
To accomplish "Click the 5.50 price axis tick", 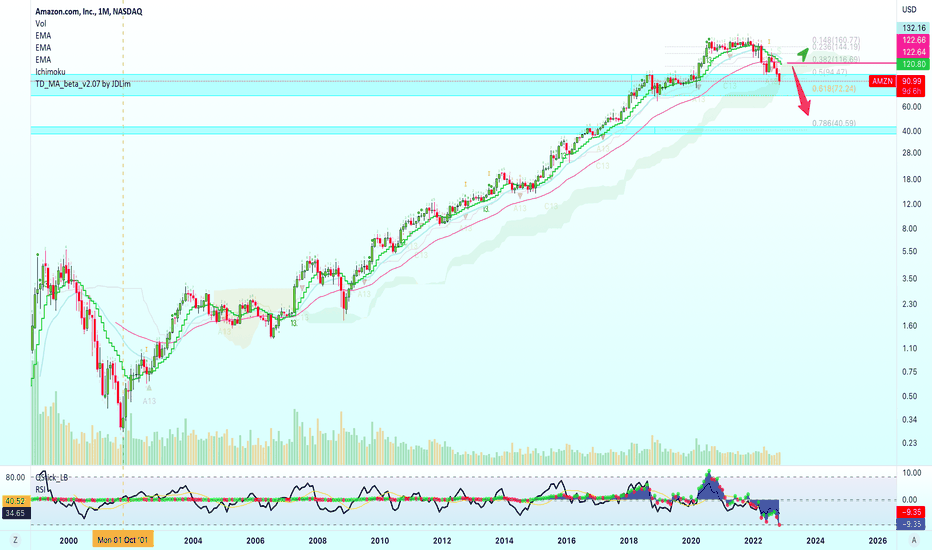I will pyautogui.click(x=909, y=252).
